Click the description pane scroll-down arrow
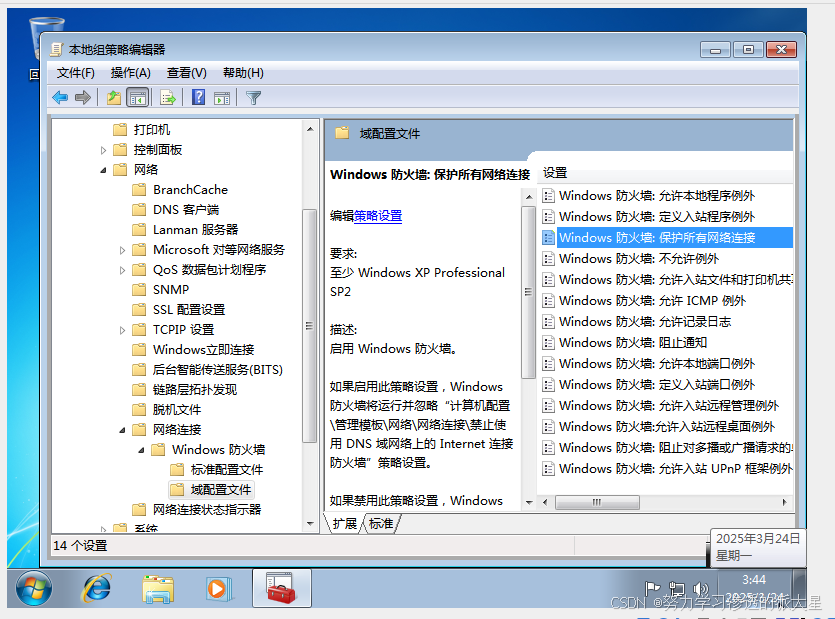Viewport: 835px width, 619px height. [x=529, y=502]
